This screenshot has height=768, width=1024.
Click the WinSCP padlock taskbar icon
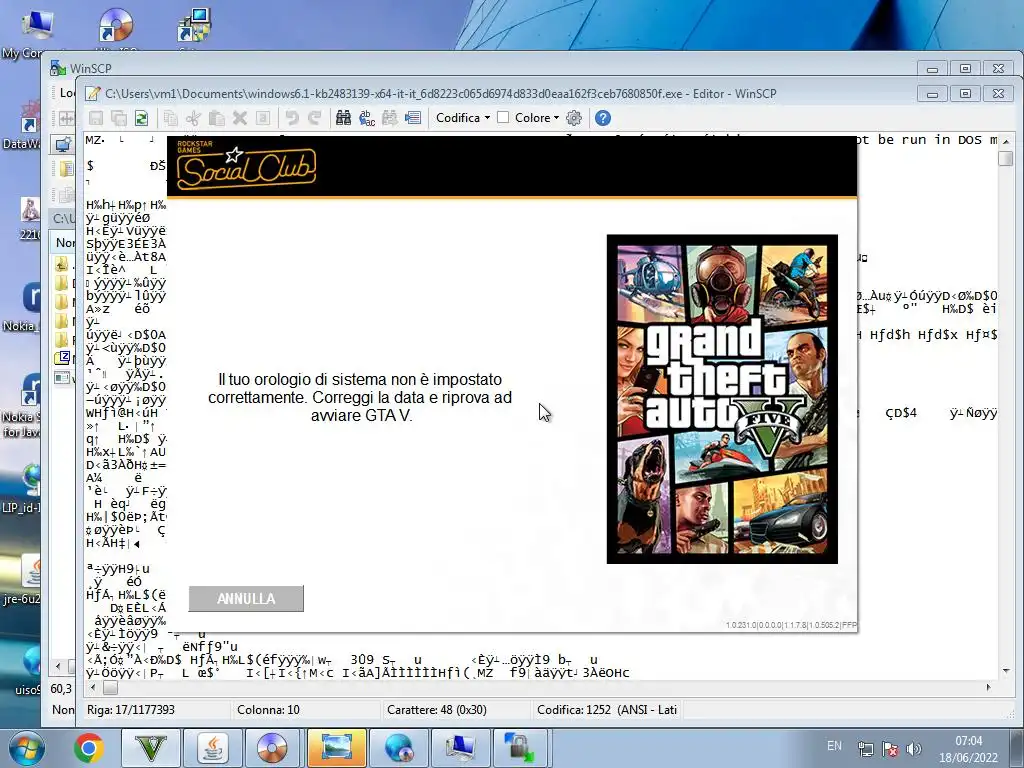click(520, 748)
